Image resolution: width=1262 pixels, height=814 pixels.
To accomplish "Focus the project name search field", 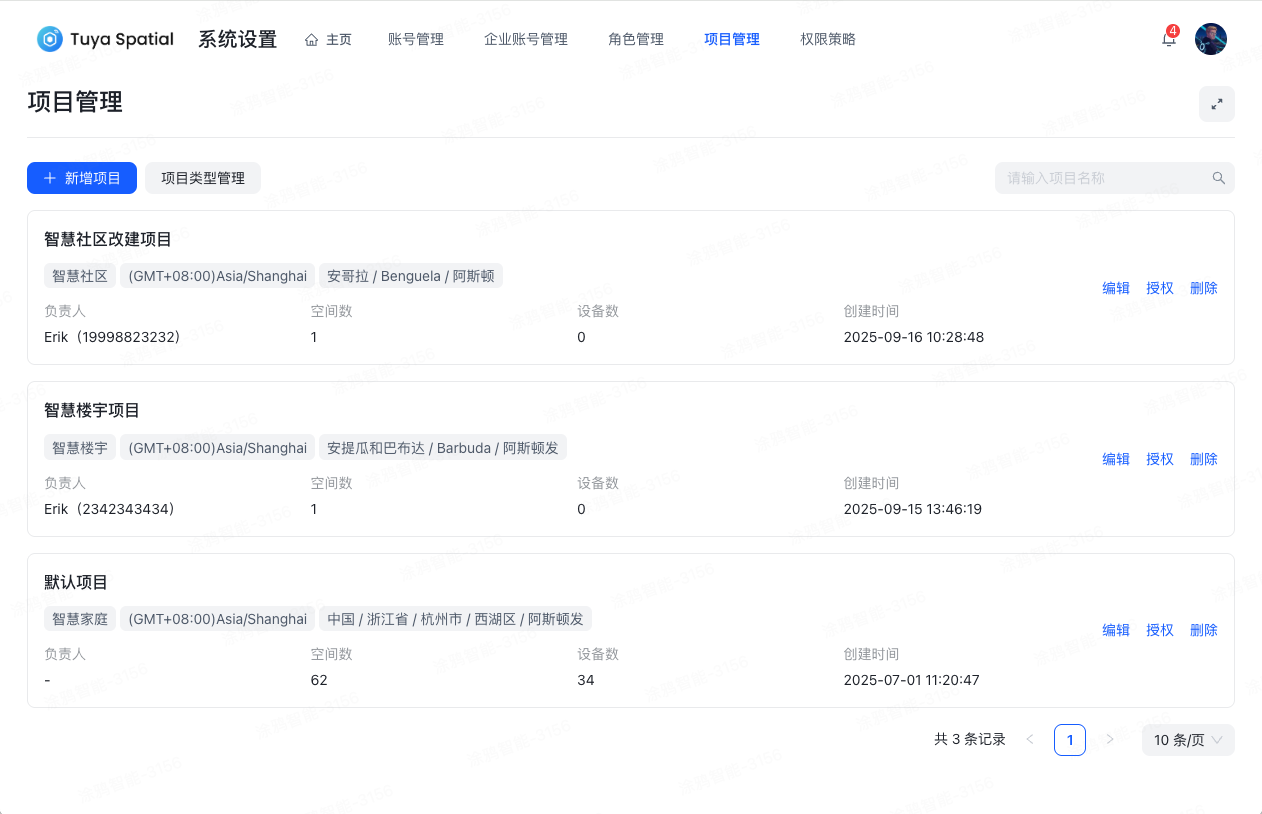I will pyautogui.click(x=1115, y=178).
